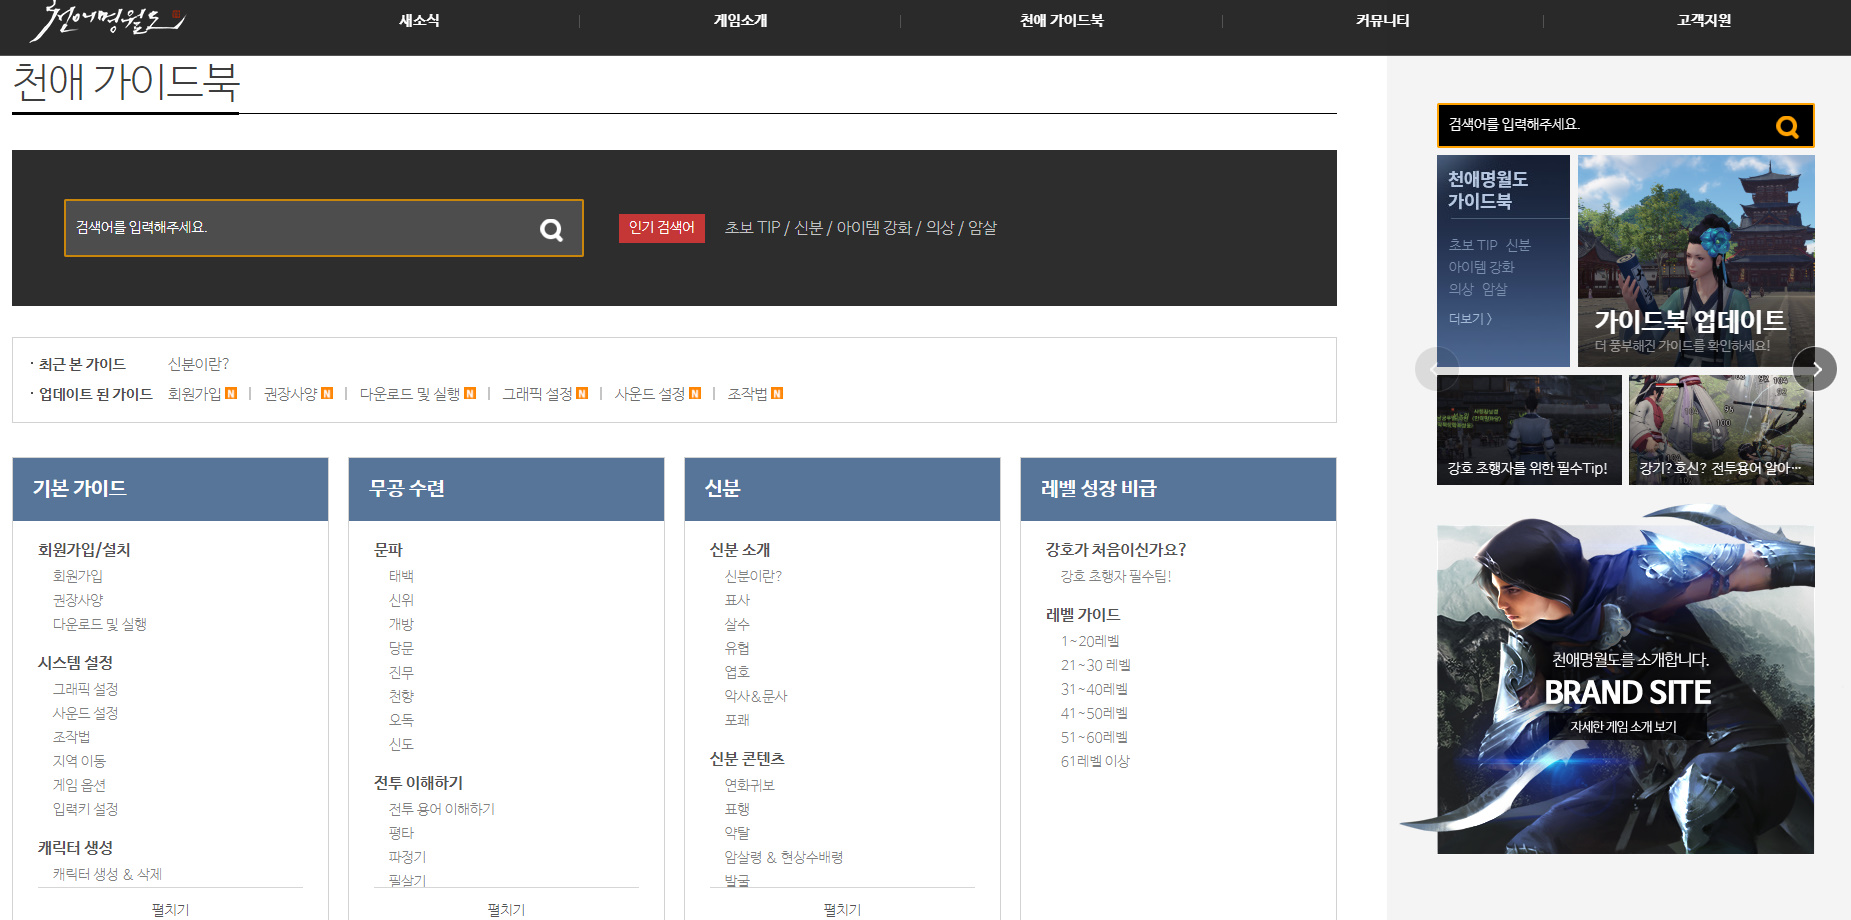Open the 조작법 updated guide with N badge

point(754,394)
